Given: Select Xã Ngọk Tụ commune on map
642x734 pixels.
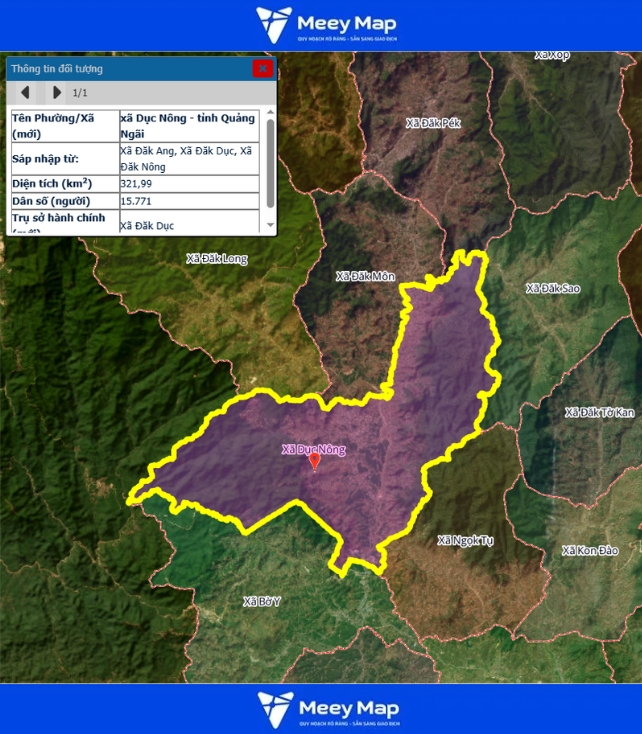Looking at the screenshot, I should 466,540.
